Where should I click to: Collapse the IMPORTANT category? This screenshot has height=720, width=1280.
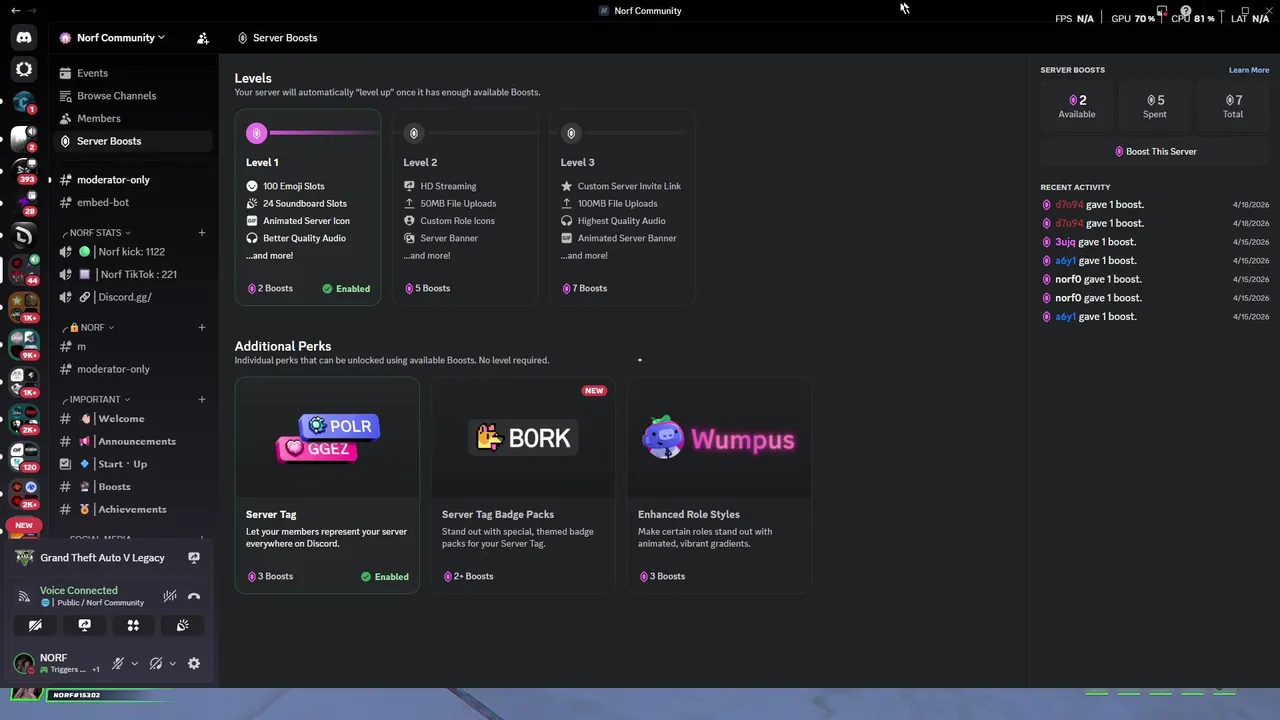(99, 399)
